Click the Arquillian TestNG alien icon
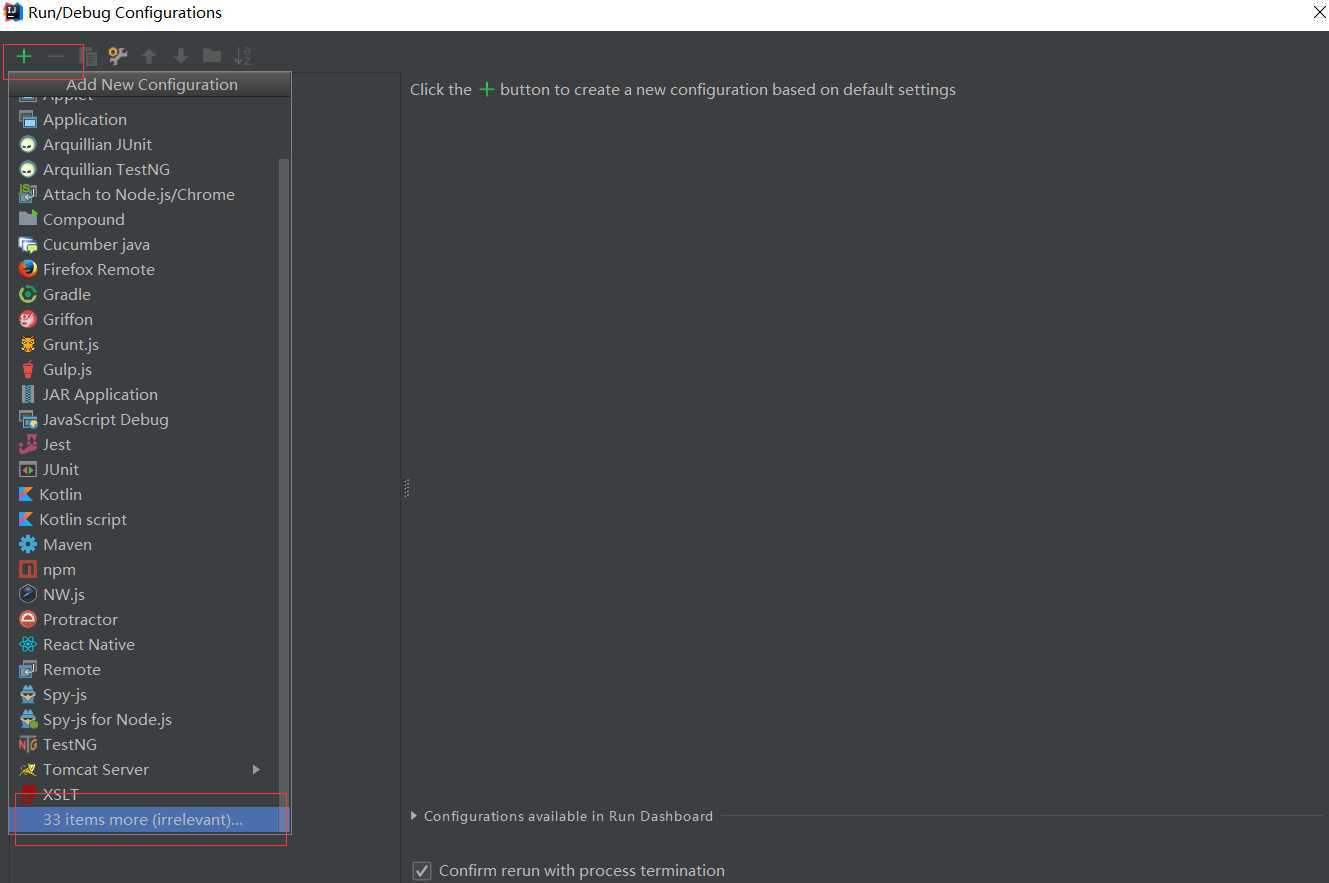The height and width of the screenshot is (883, 1329). click(x=28, y=169)
